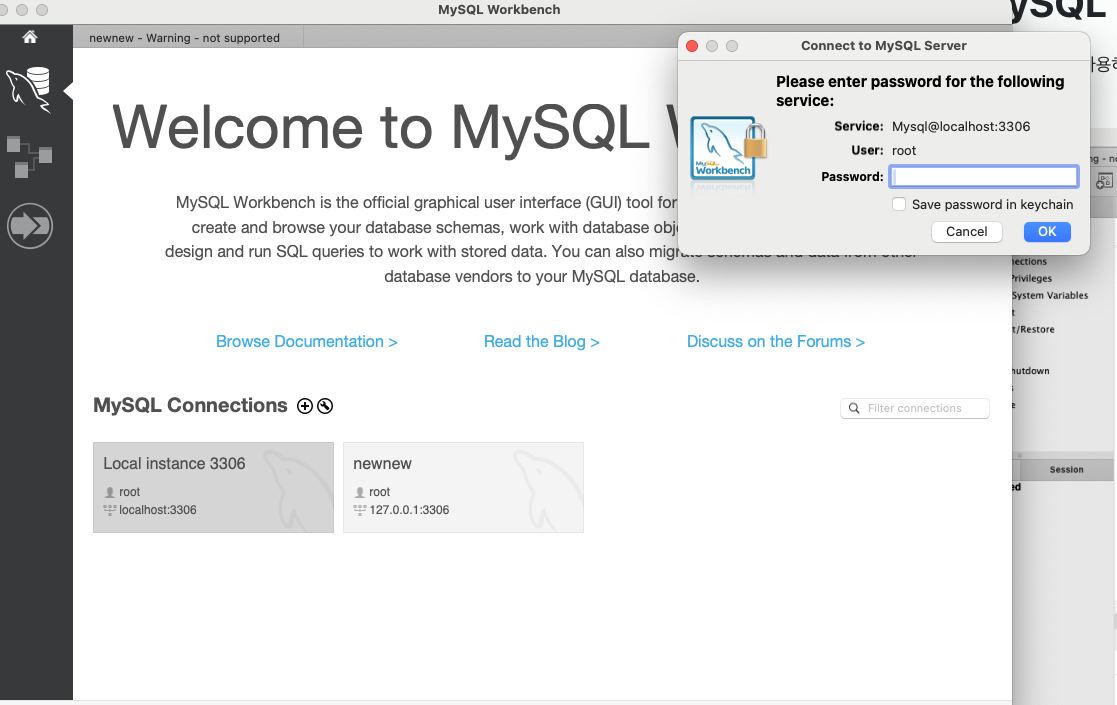Select the Session tab in background window
This screenshot has width=1117, height=705.
(x=1066, y=469)
